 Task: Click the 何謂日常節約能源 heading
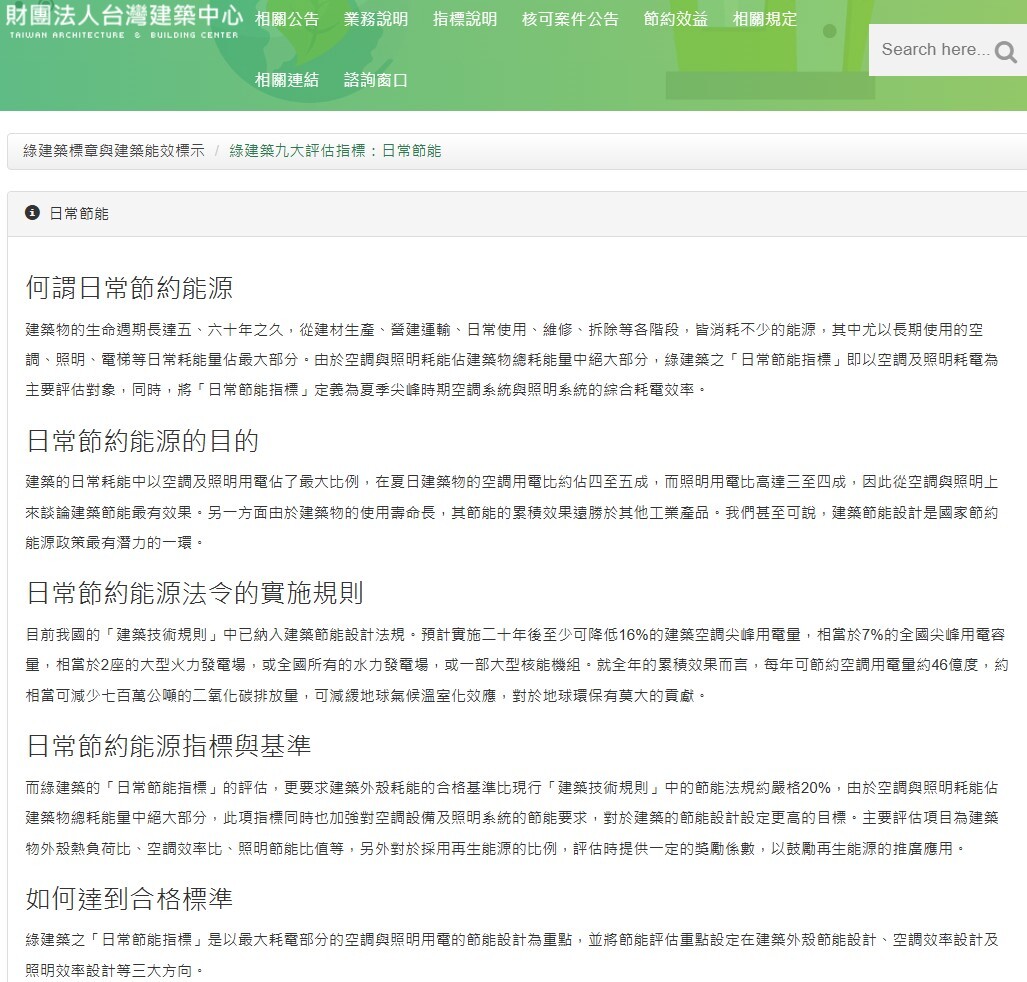129,289
